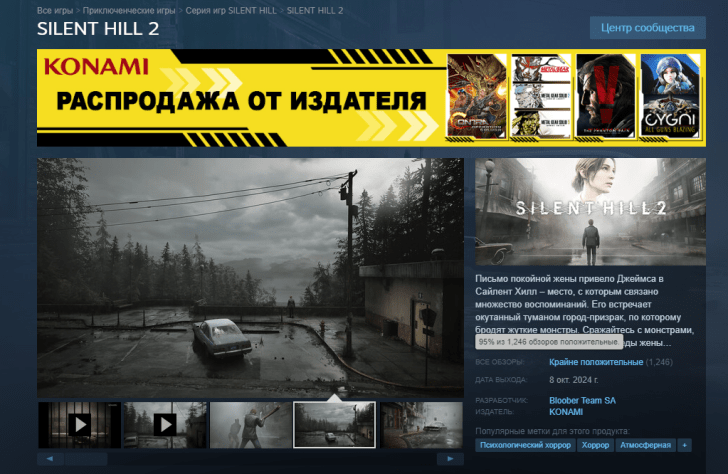Click the main parking lot screenshot
728x474 pixels.
coord(250,278)
